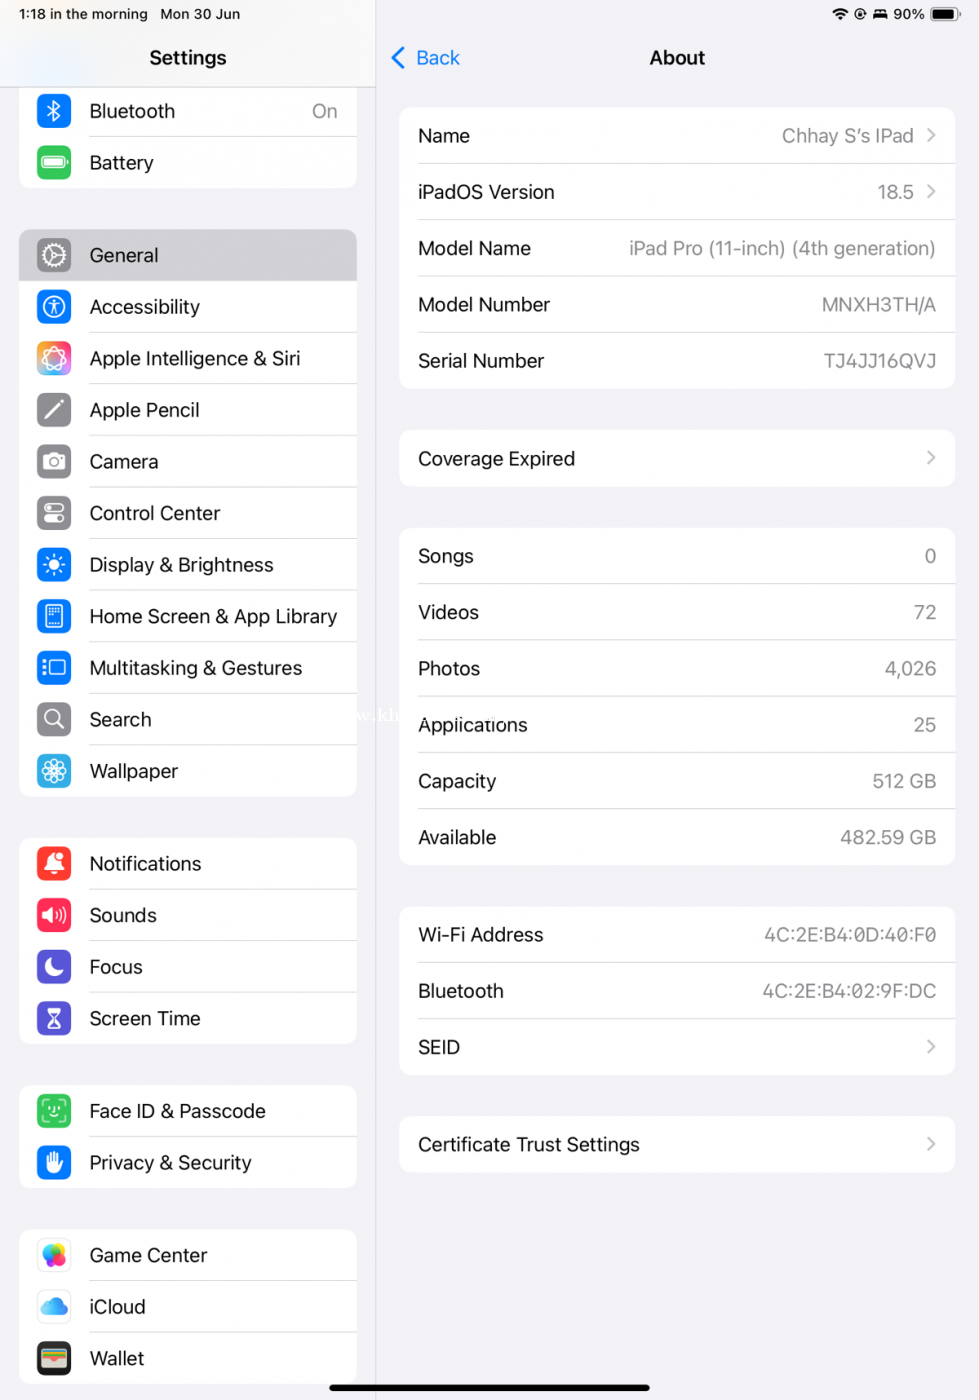Tap the Model Name value iPad Pro
Viewport: 979px width, 1400px height.
pyautogui.click(x=782, y=248)
